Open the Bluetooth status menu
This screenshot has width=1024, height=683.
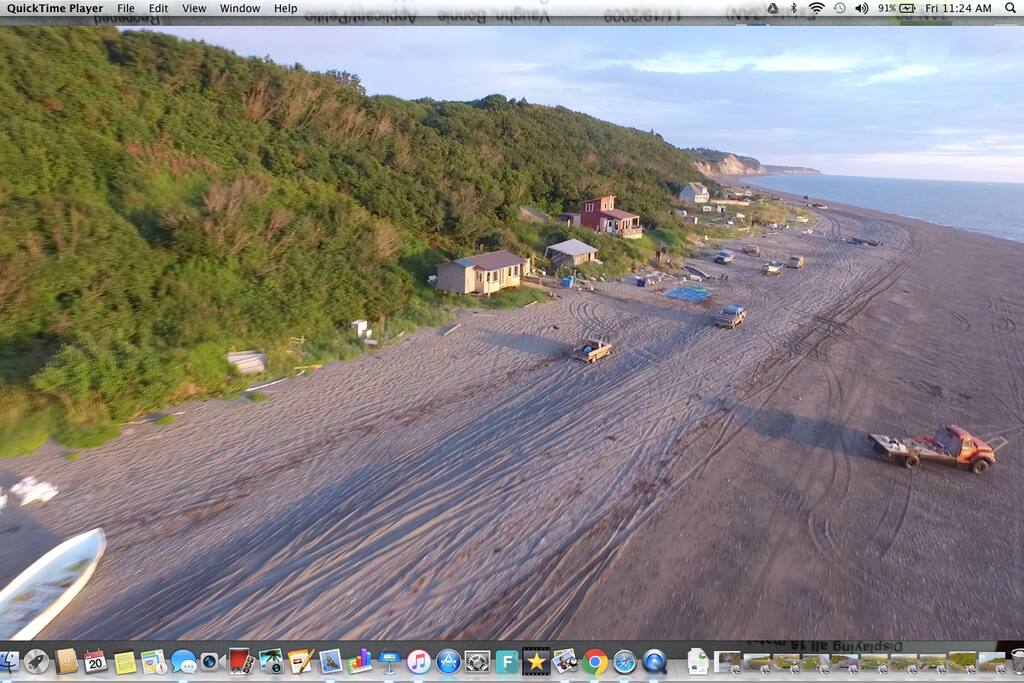793,8
